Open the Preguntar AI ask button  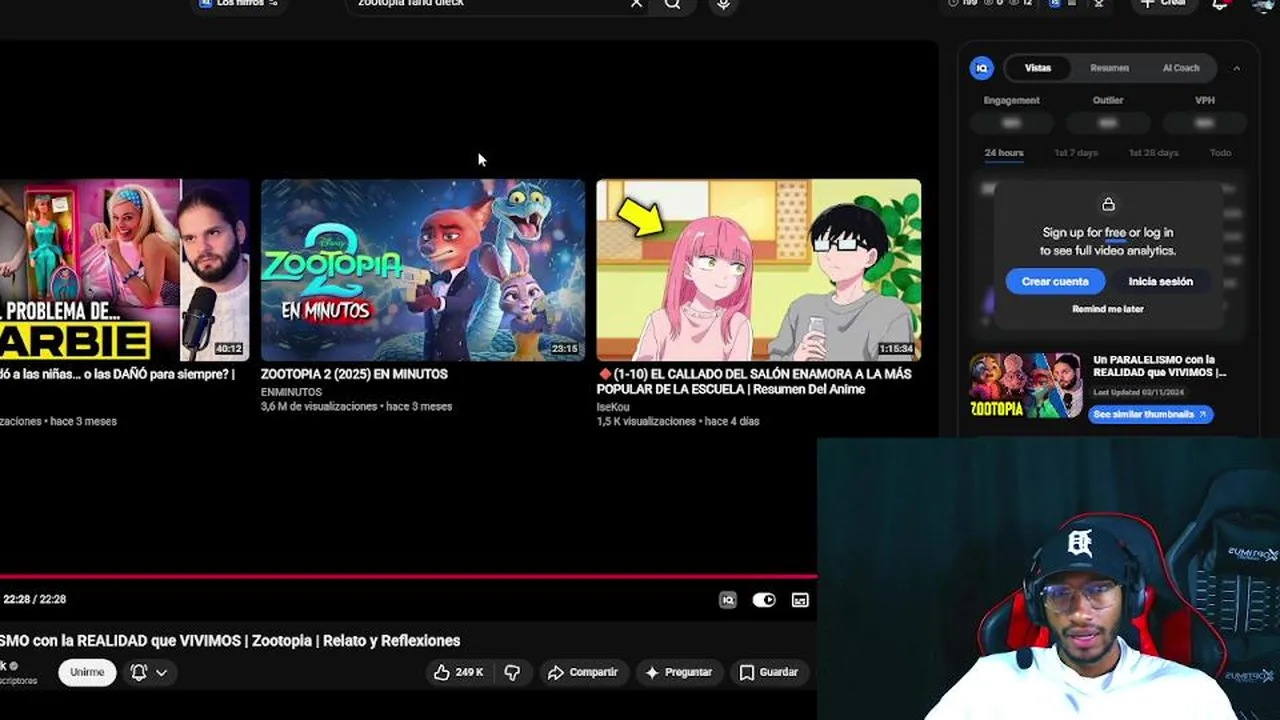point(679,673)
